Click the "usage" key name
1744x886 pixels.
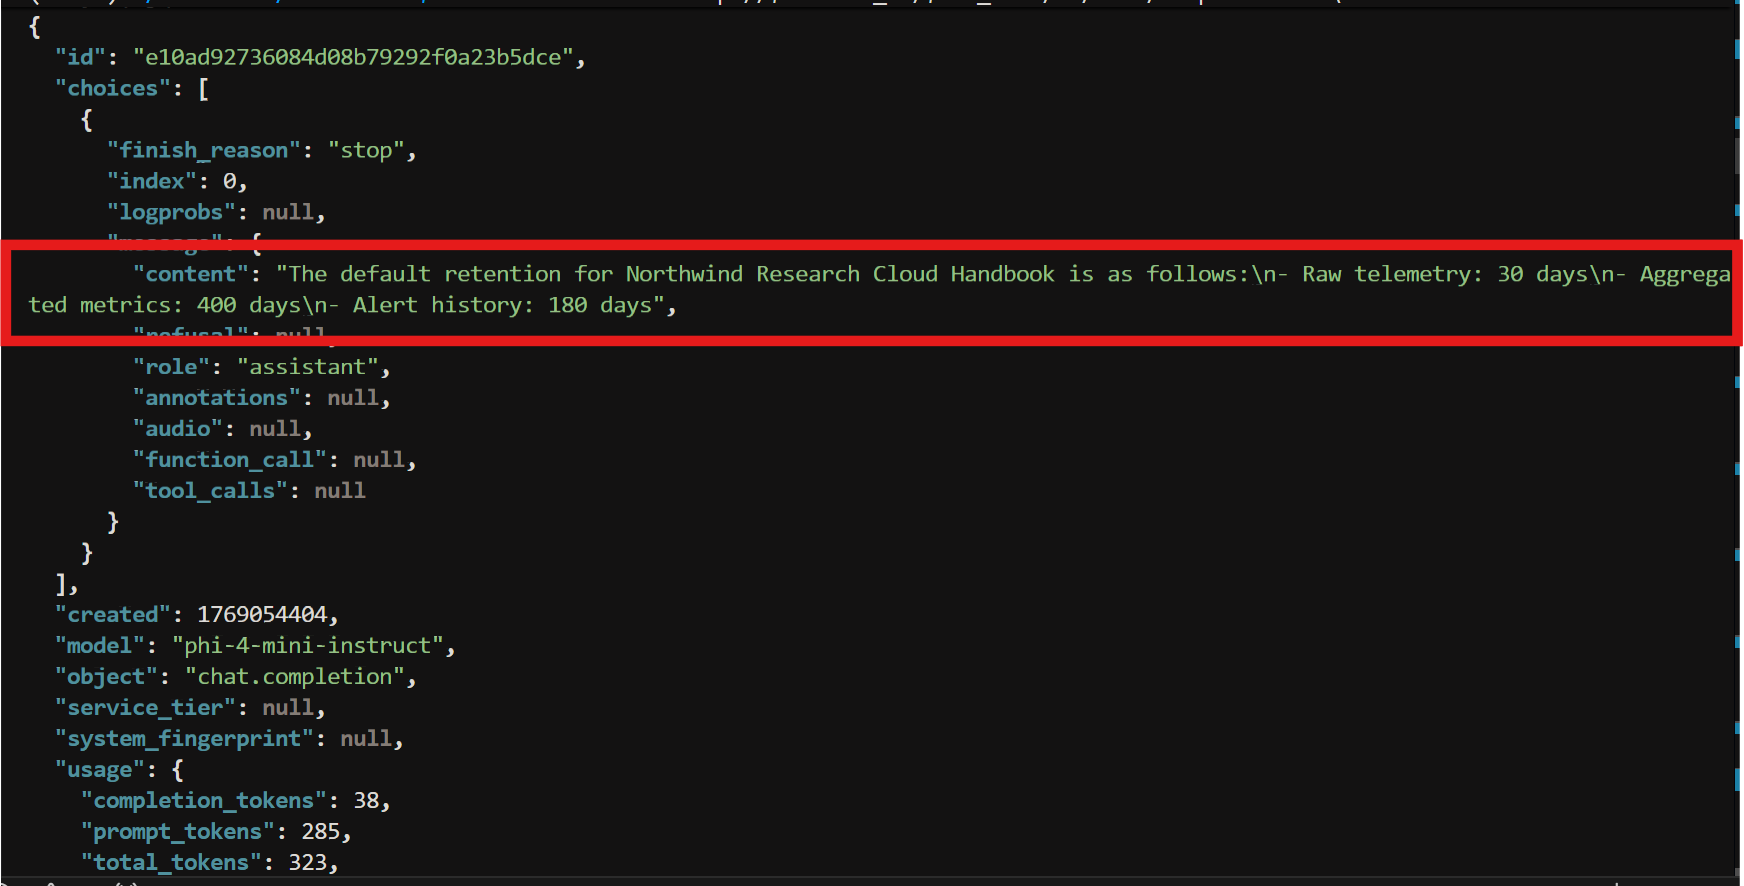[x=99, y=770]
